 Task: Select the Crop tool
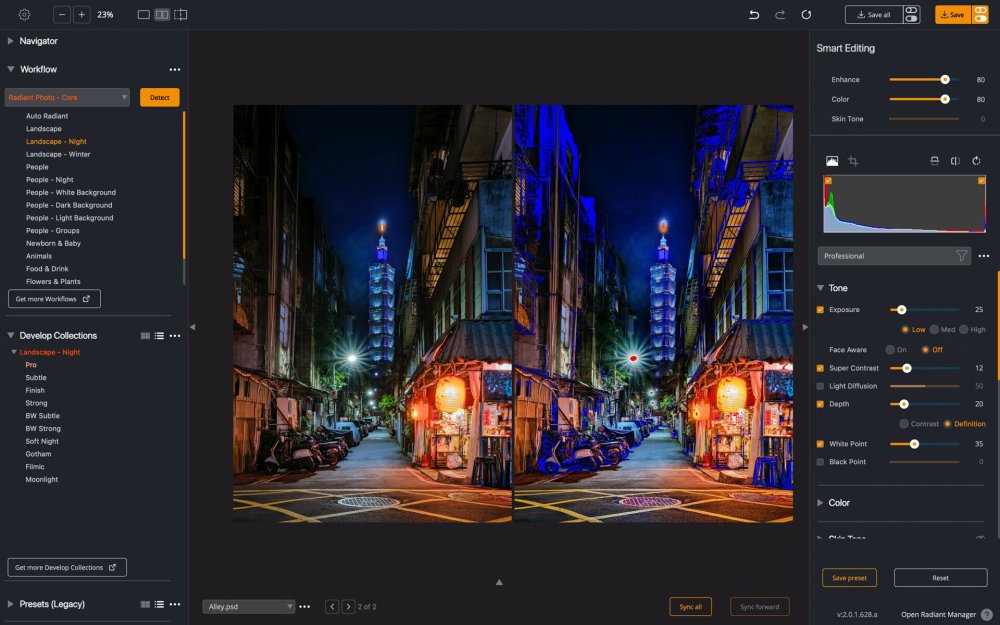point(853,161)
